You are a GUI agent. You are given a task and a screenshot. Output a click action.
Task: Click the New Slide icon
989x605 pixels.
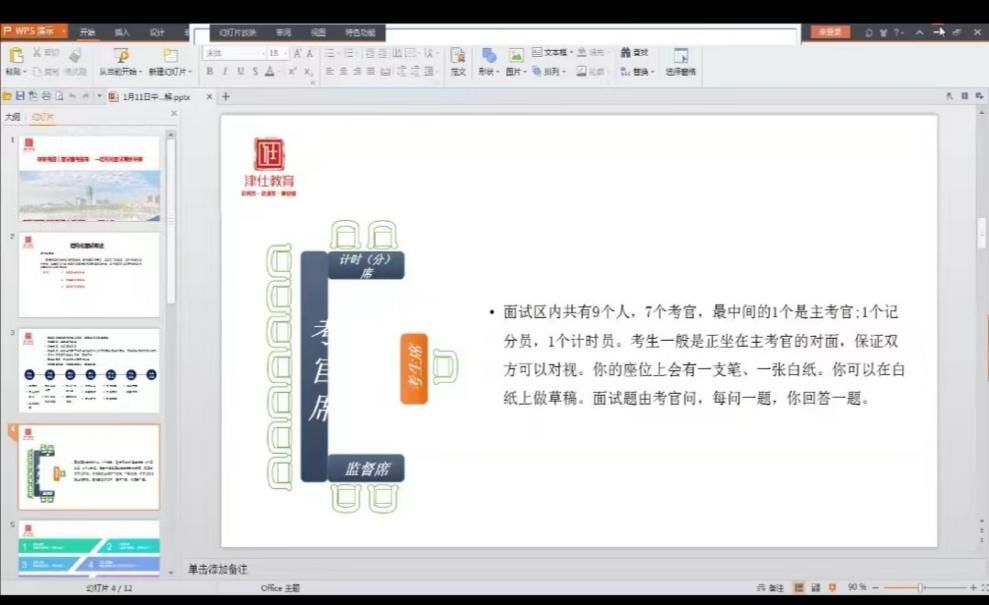pos(170,56)
